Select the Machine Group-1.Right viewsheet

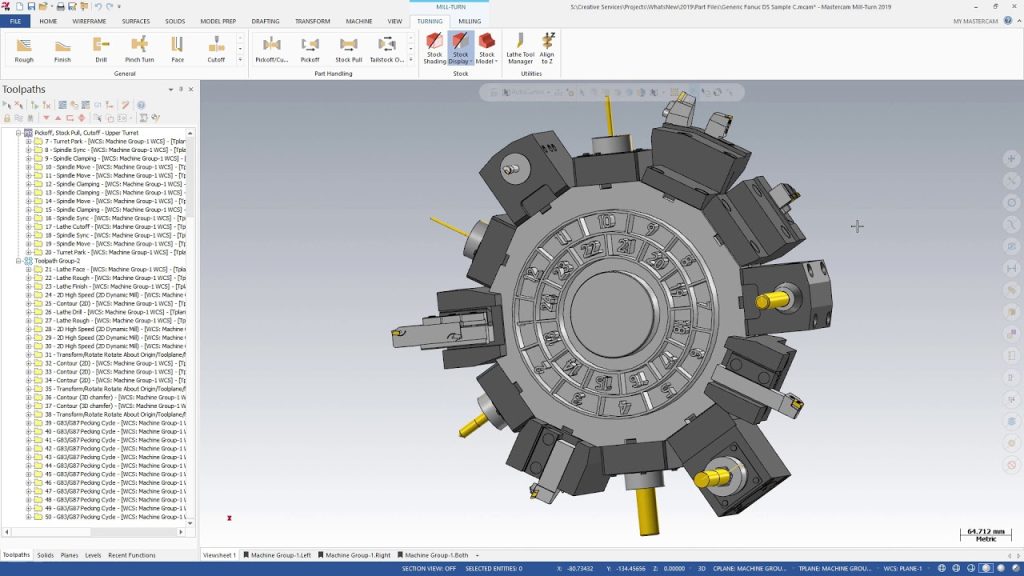pos(354,555)
